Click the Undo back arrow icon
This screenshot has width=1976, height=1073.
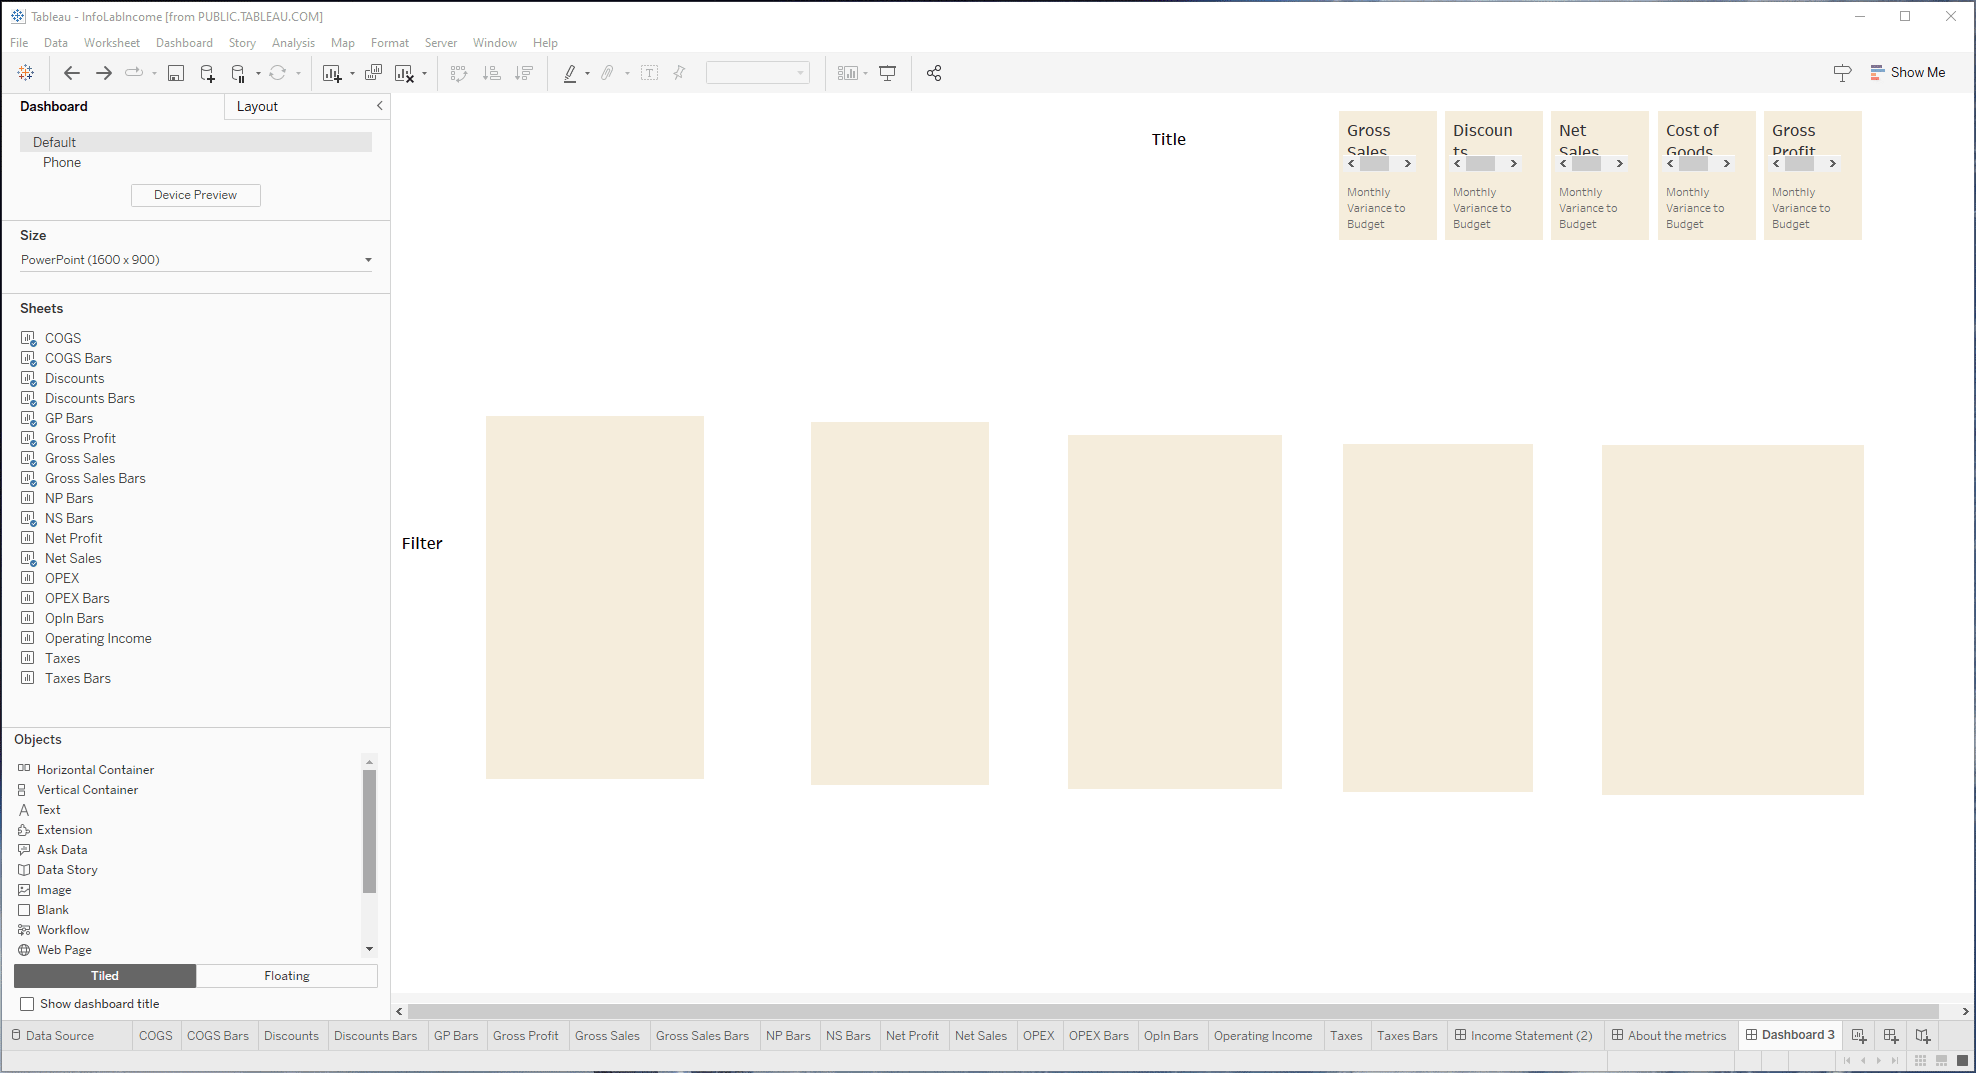point(71,73)
